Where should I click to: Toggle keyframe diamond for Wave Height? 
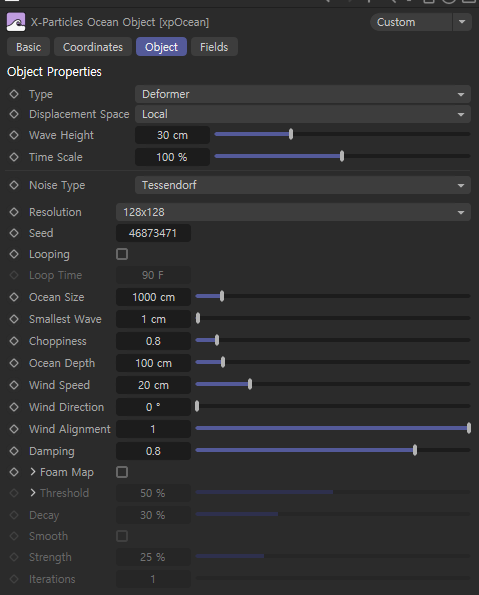pyautogui.click(x=14, y=135)
